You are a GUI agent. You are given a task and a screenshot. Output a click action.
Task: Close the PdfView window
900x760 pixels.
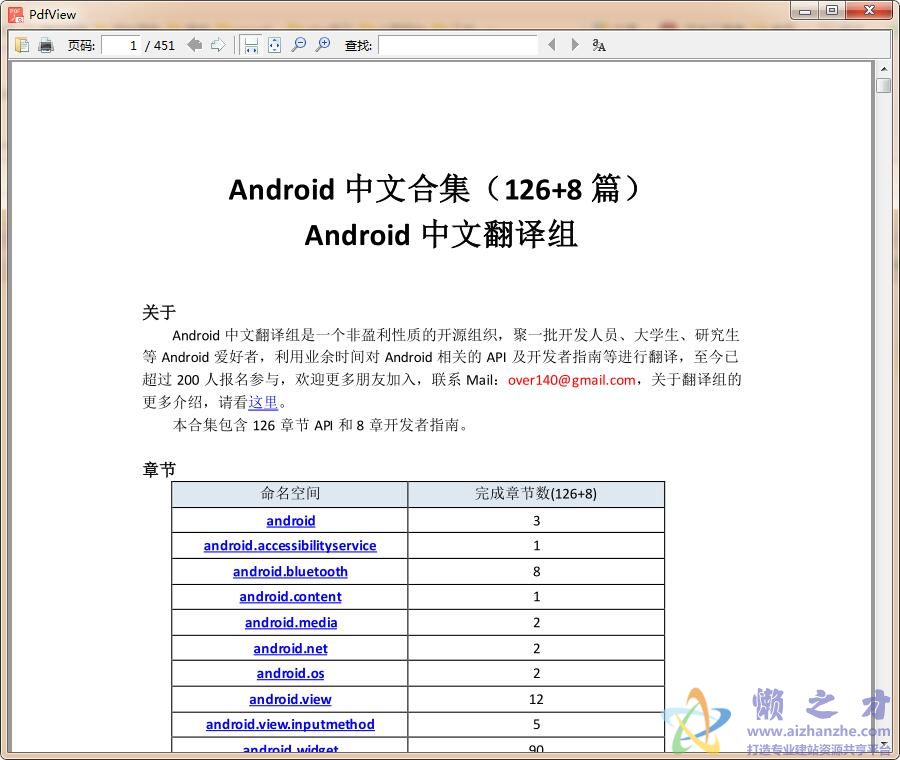coord(870,10)
